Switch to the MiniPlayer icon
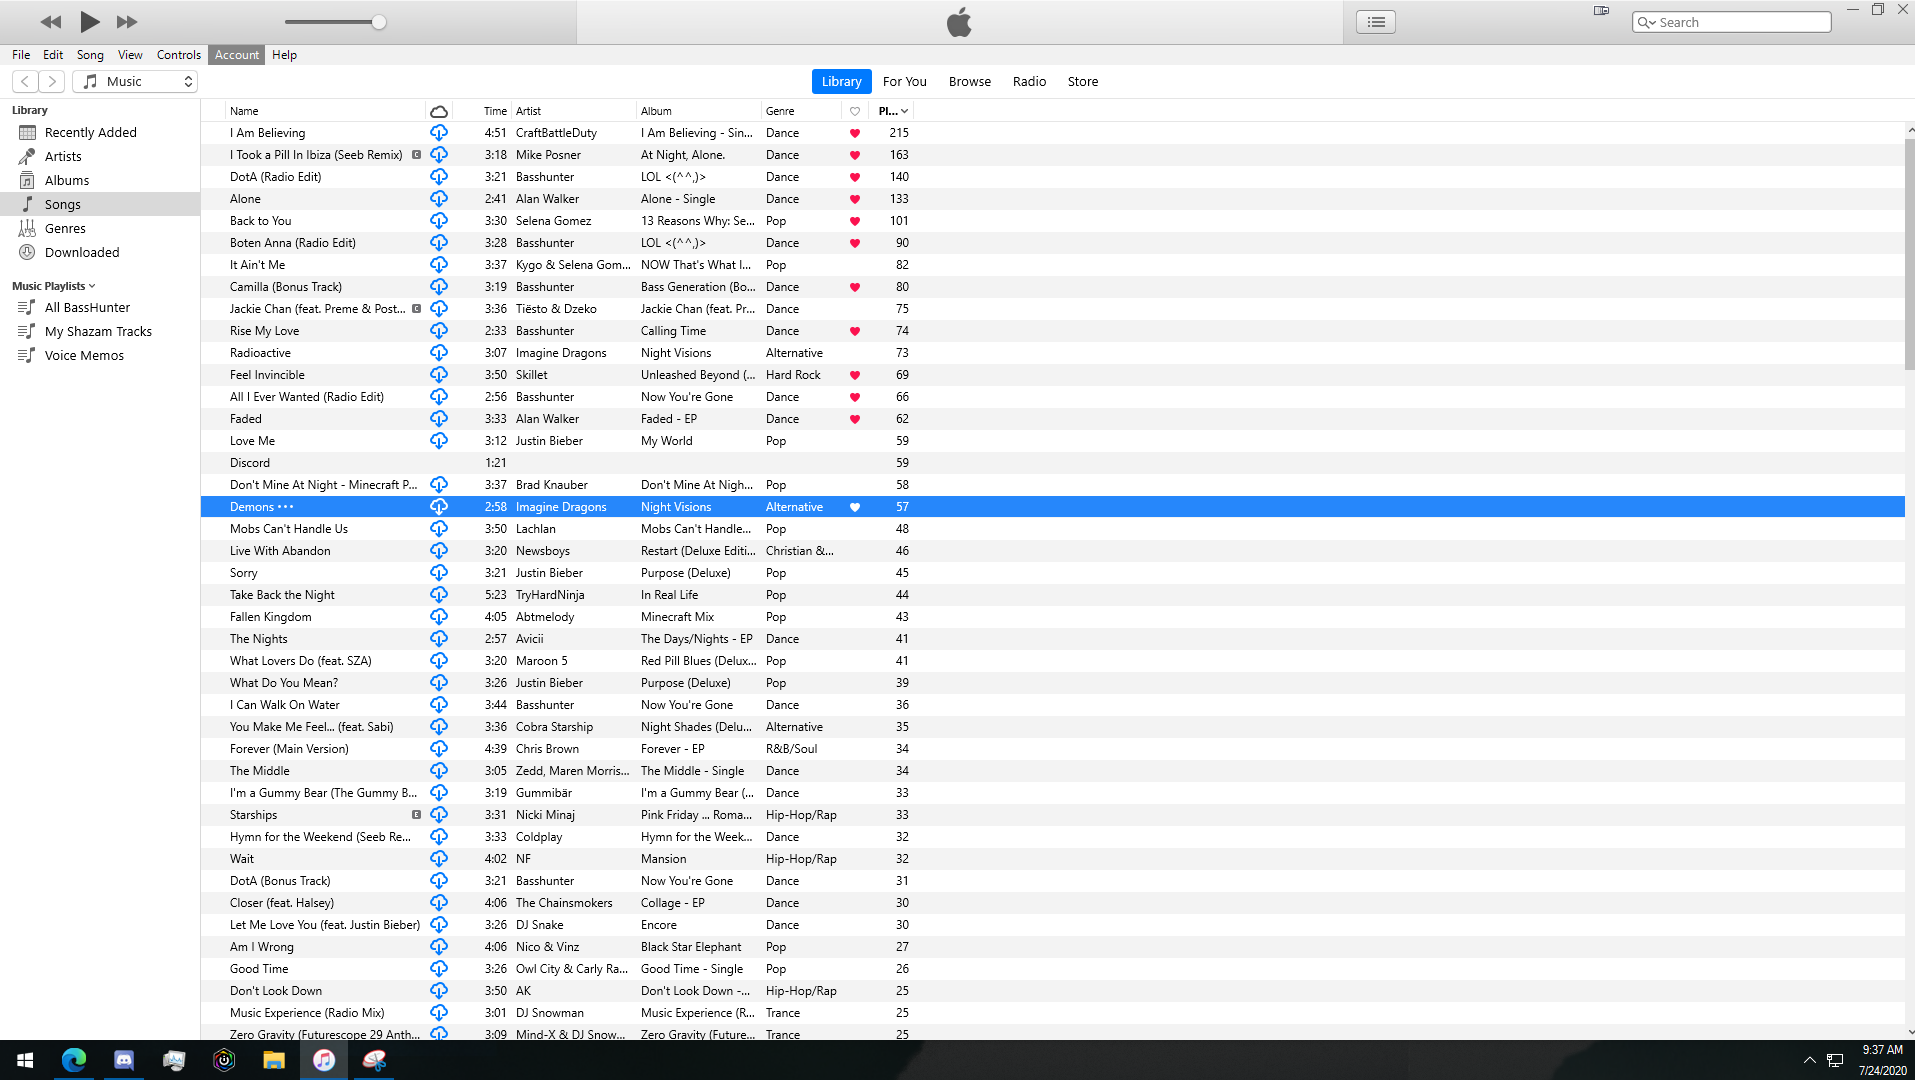This screenshot has height=1080, width=1915. (1601, 11)
